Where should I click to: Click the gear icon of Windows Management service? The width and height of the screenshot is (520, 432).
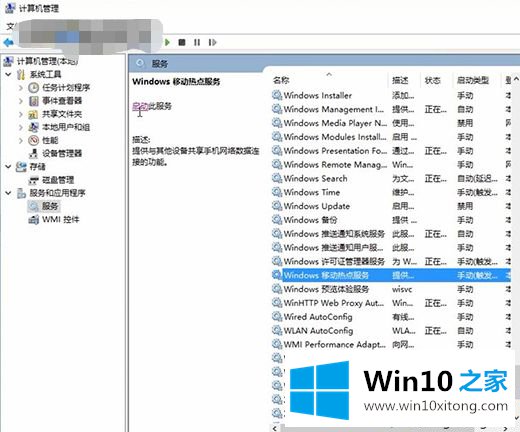point(277,109)
